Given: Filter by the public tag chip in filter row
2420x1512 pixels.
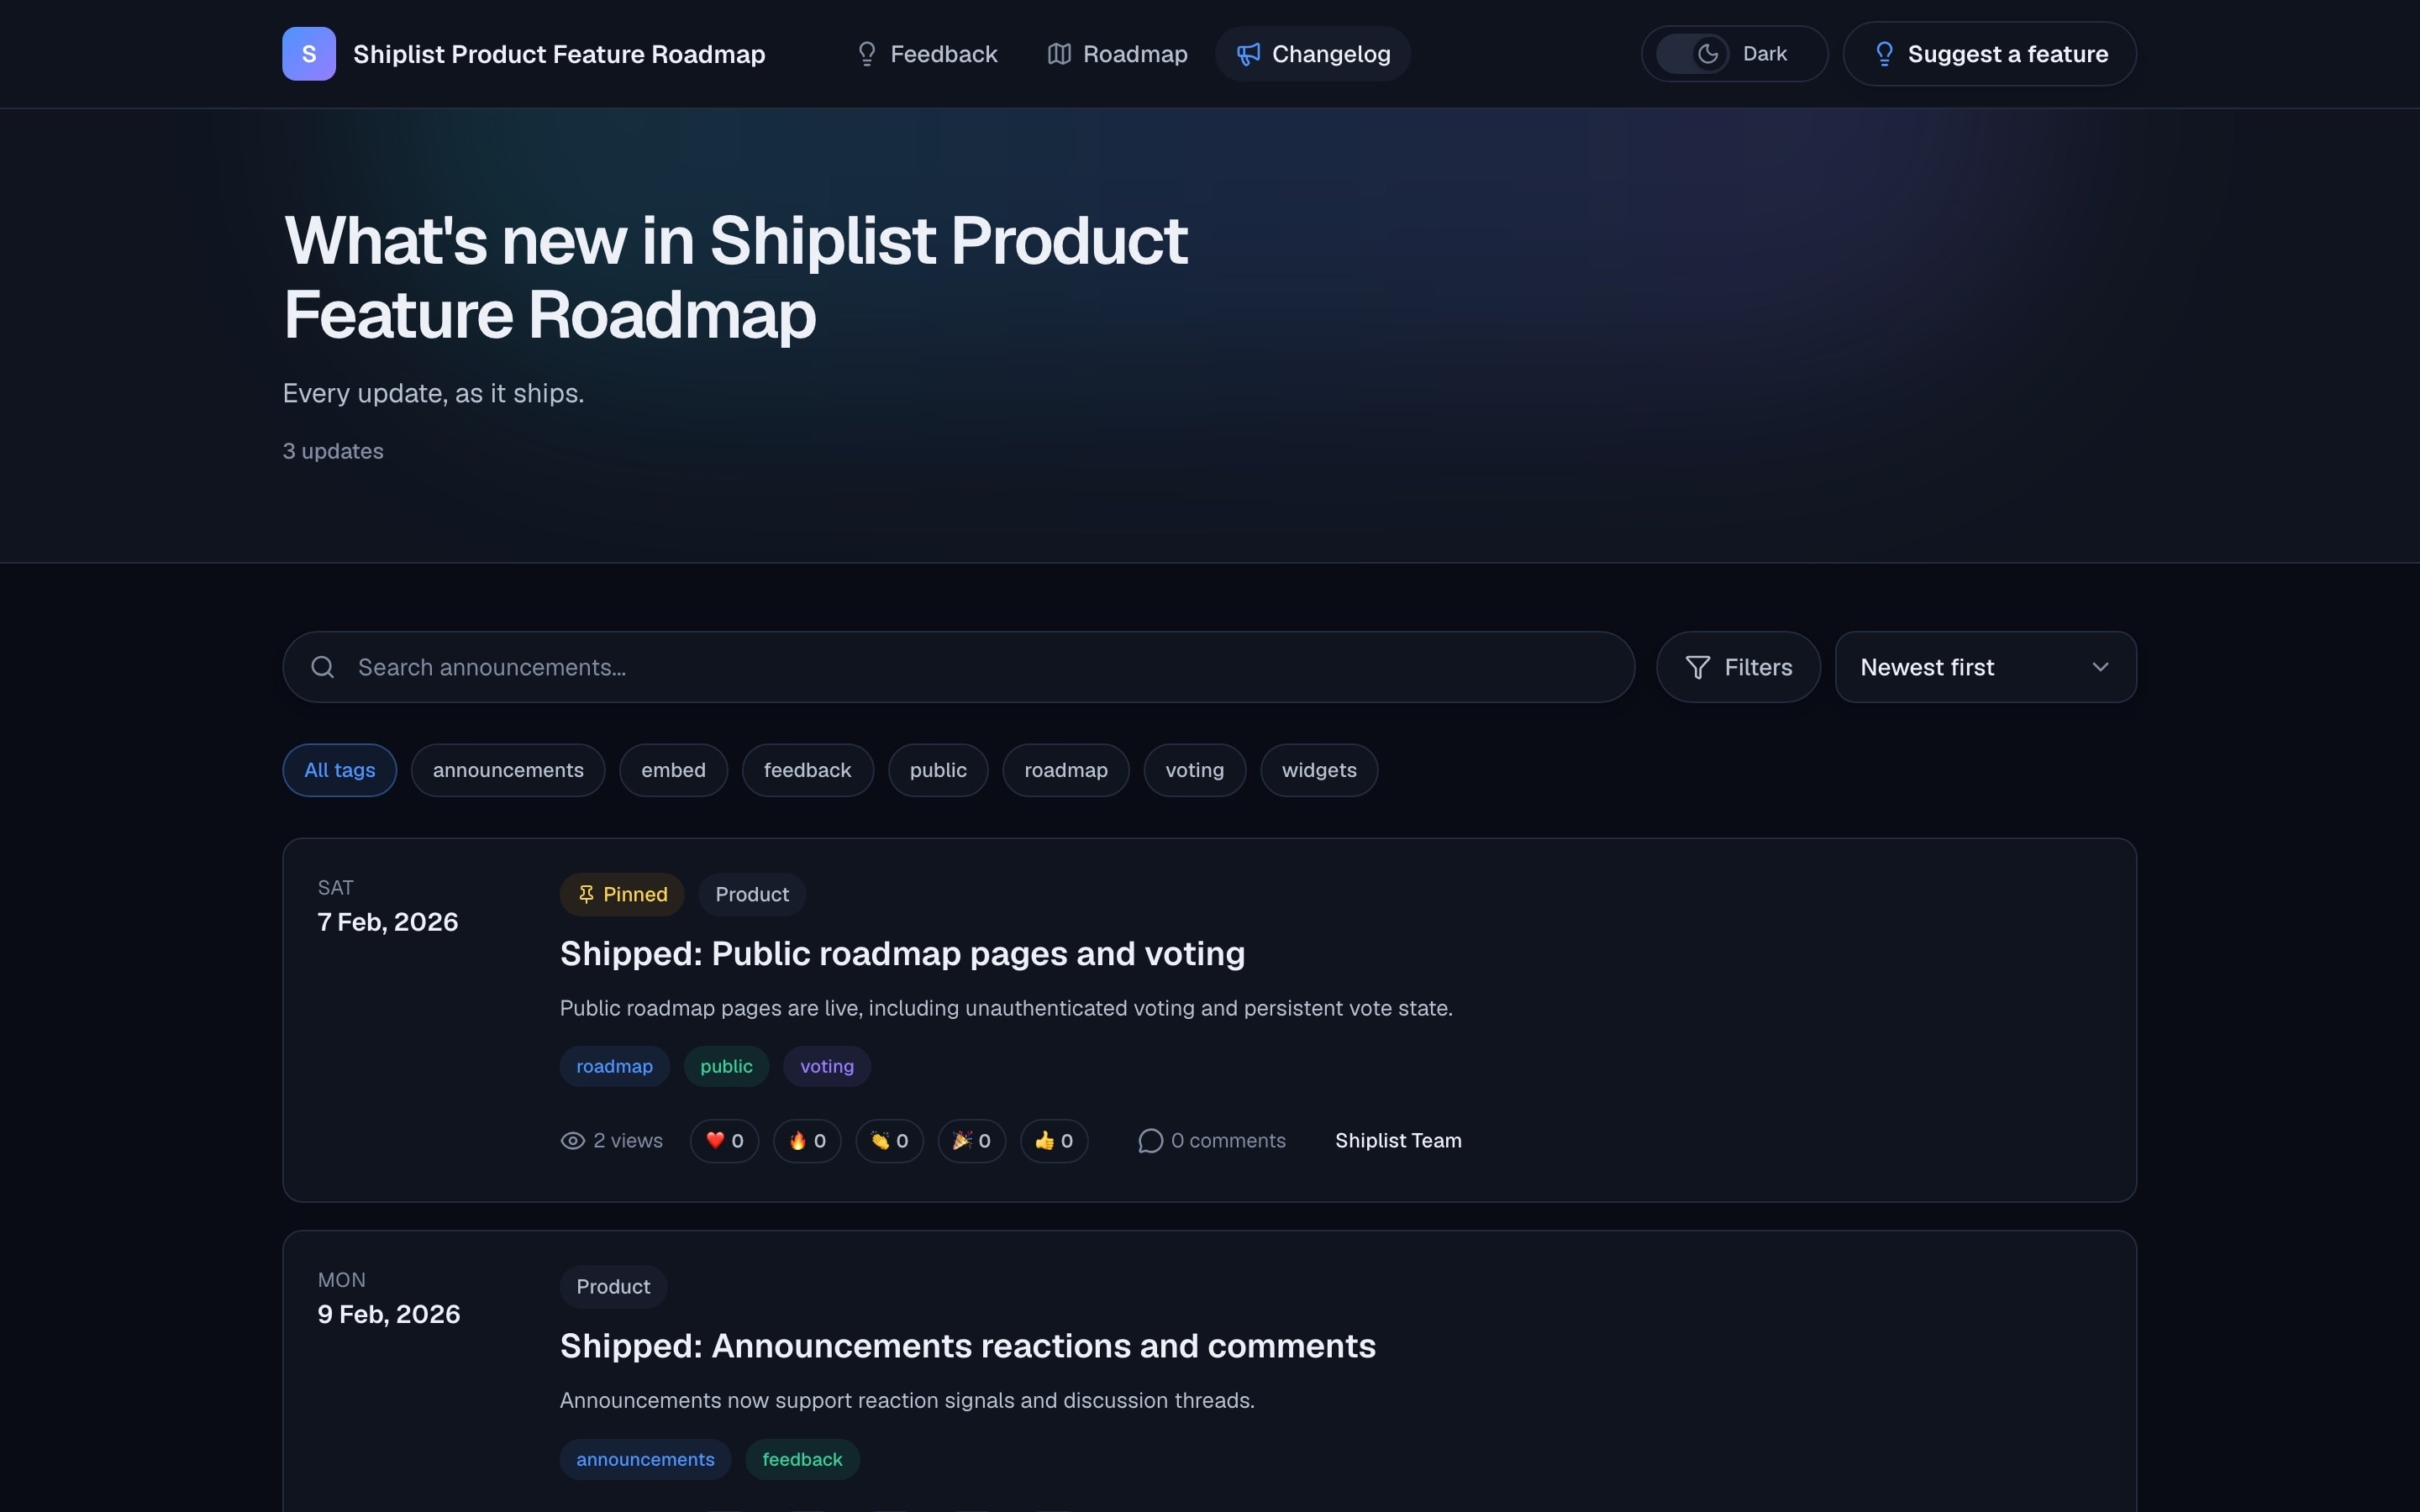Looking at the screenshot, I should coord(938,770).
